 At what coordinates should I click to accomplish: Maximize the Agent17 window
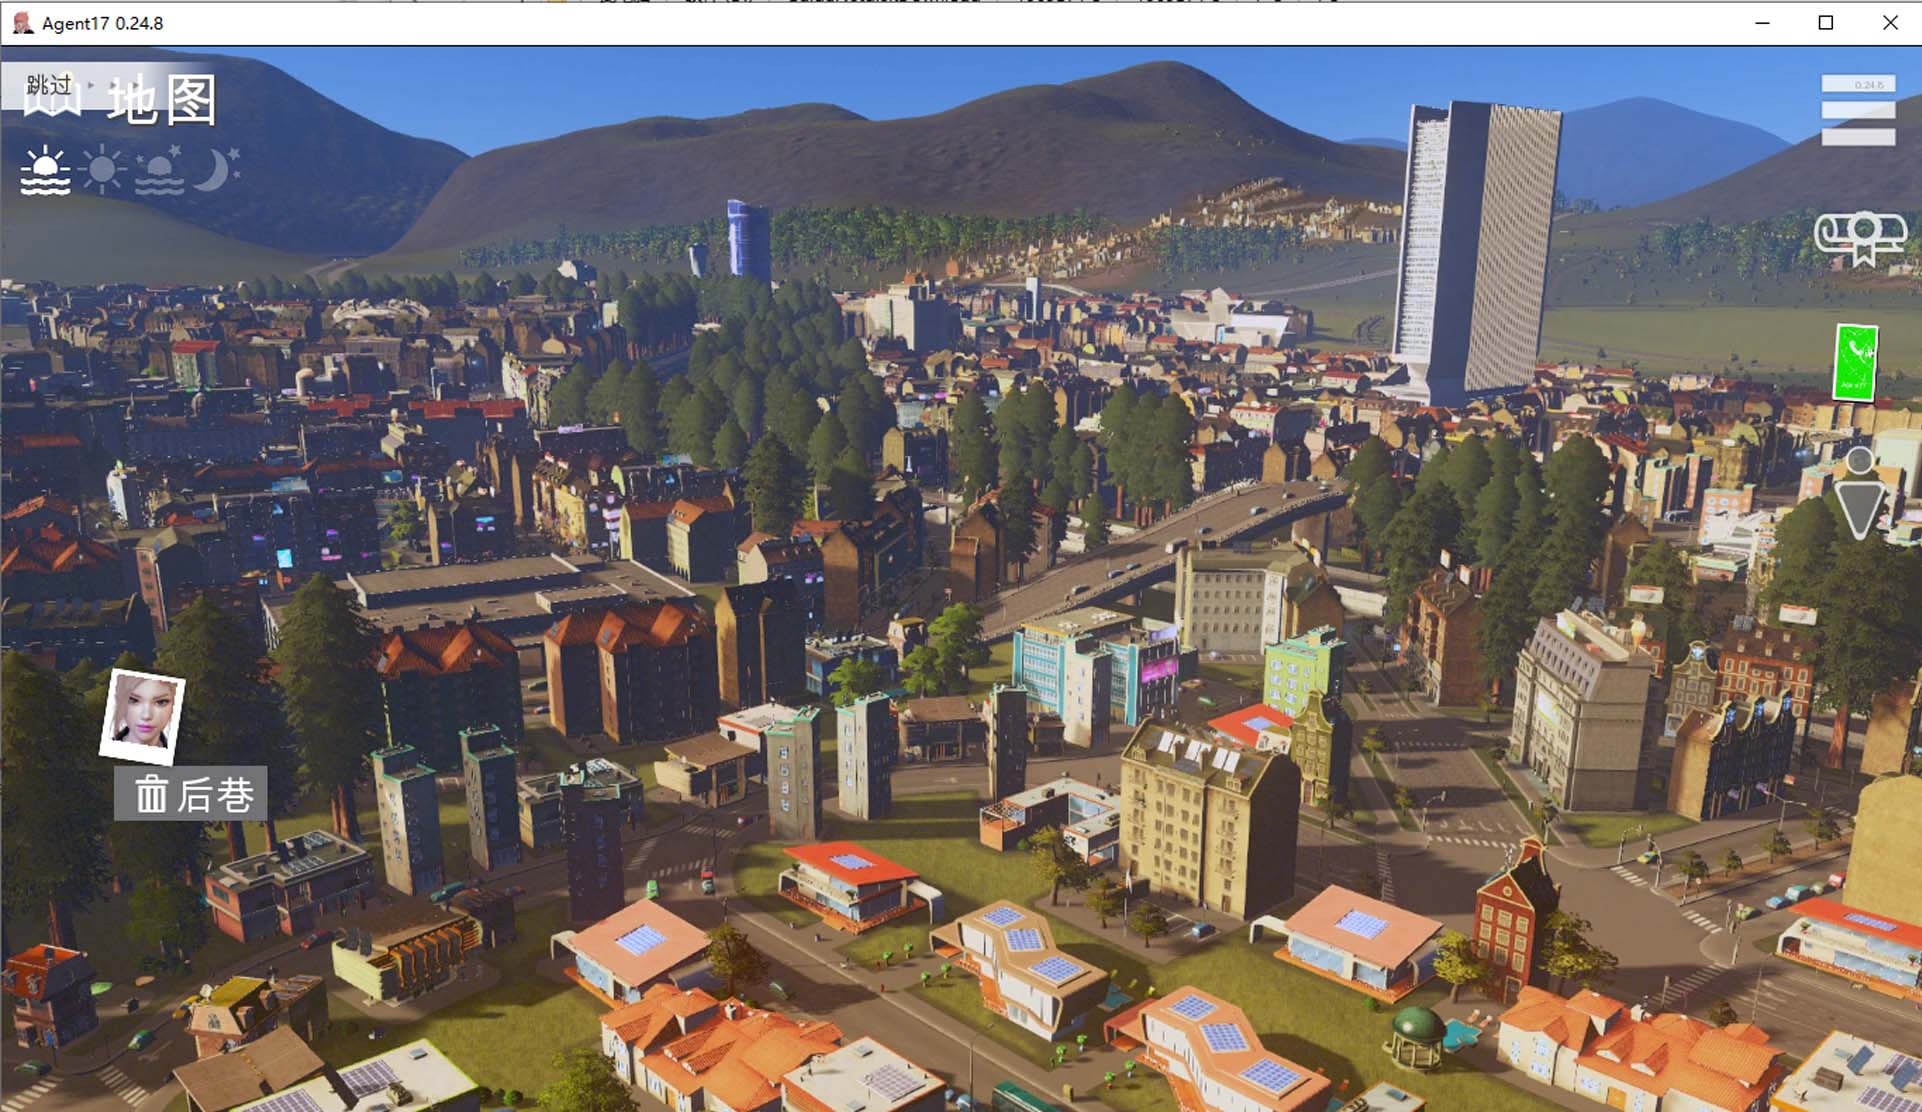[1825, 22]
